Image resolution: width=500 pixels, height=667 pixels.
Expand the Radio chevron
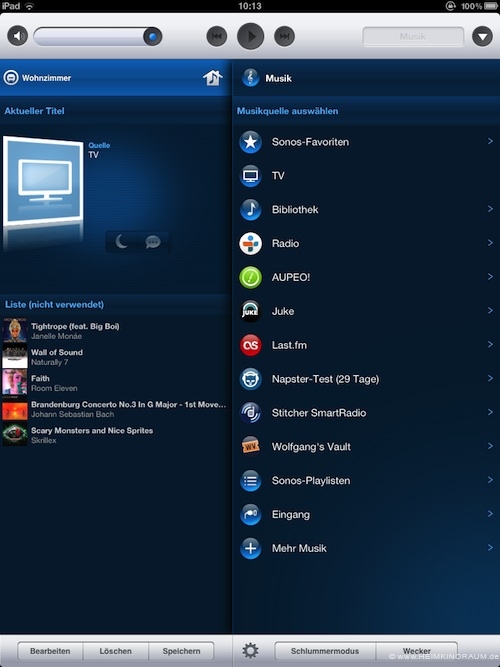pos(490,242)
